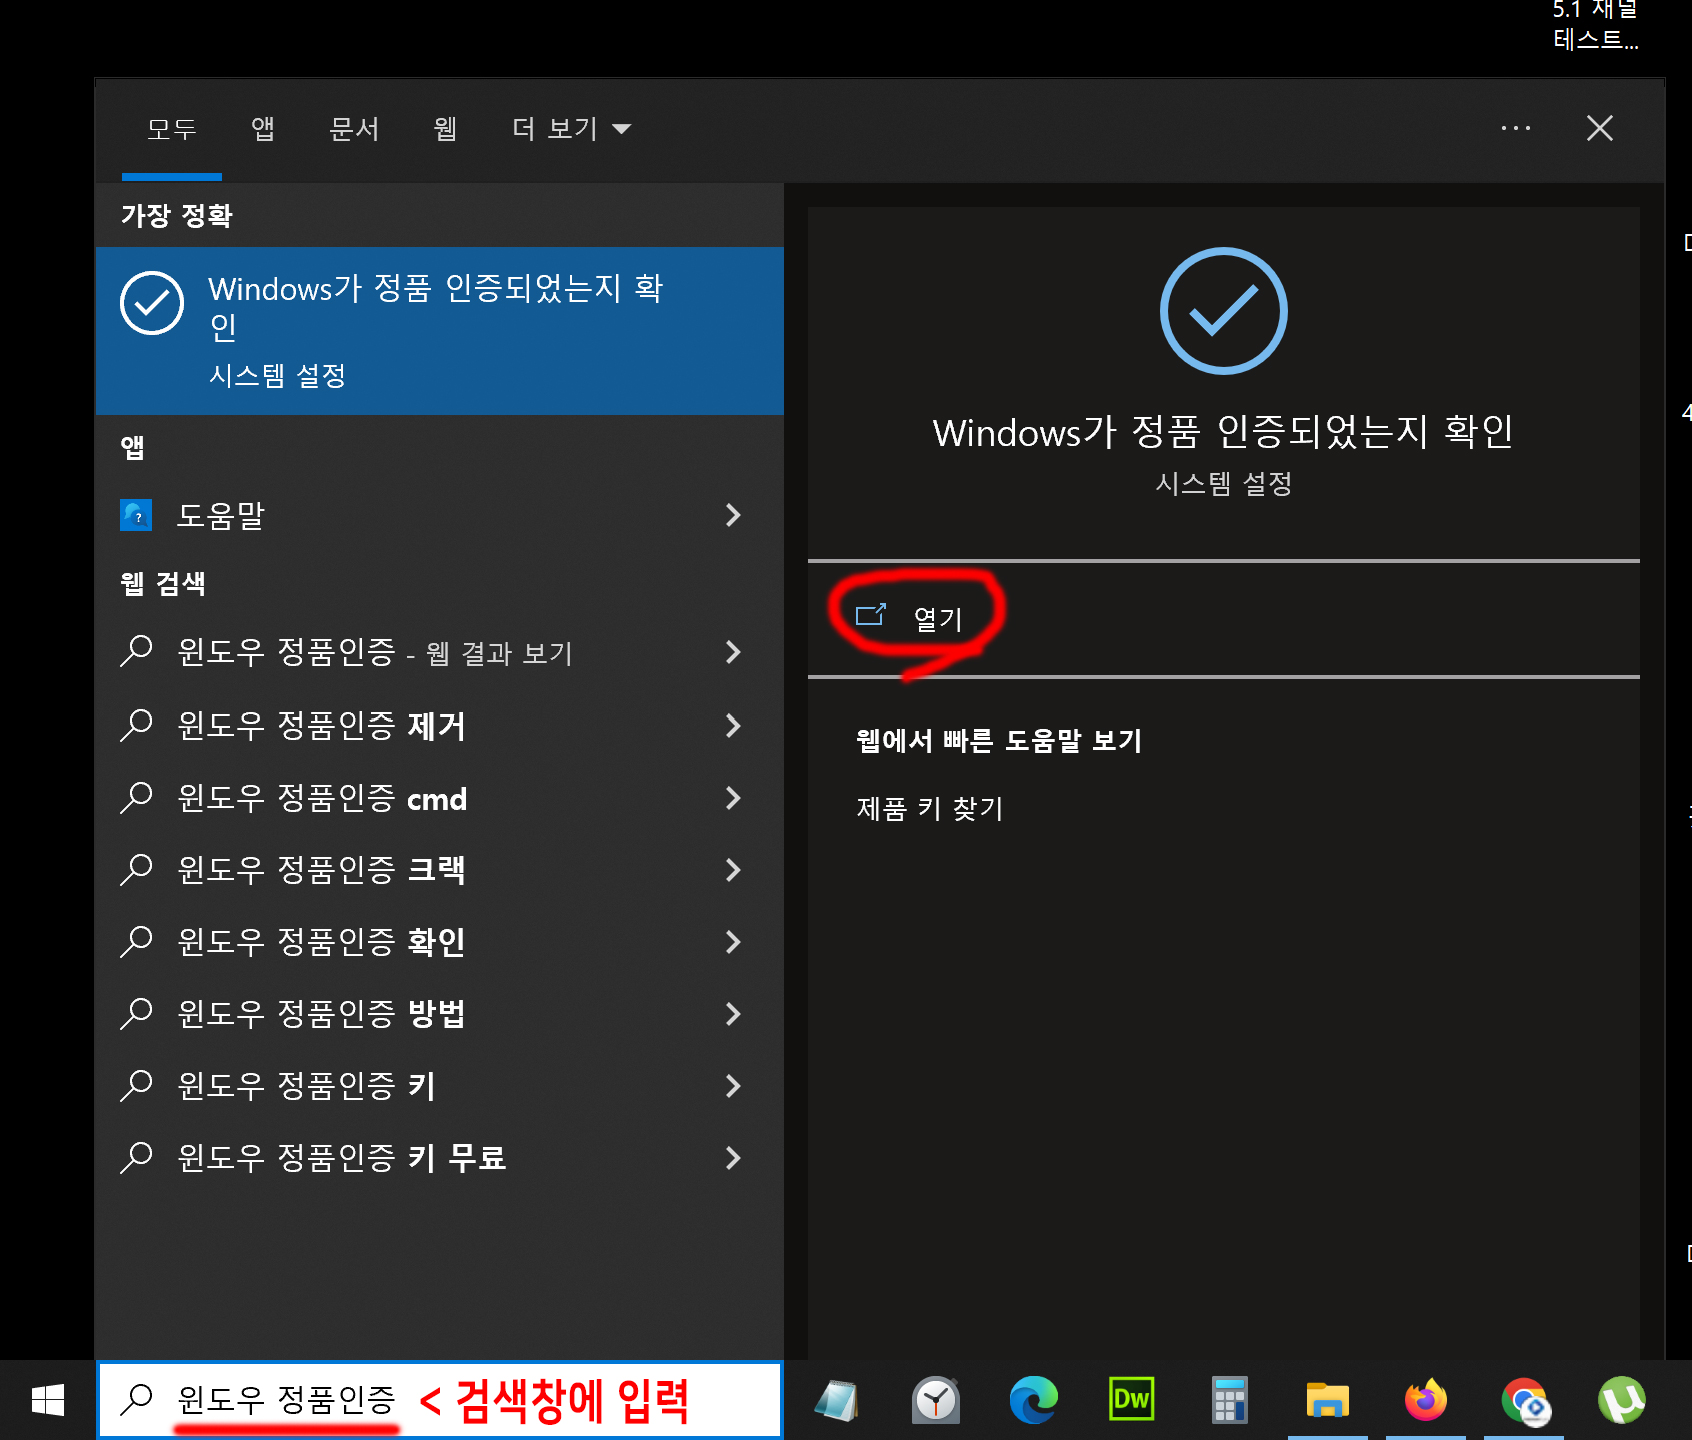Image resolution: width=1692 pixels, height=1440 pixels.
Task: Click the 제품 키 찾기 link
Action: pos(930,808)
